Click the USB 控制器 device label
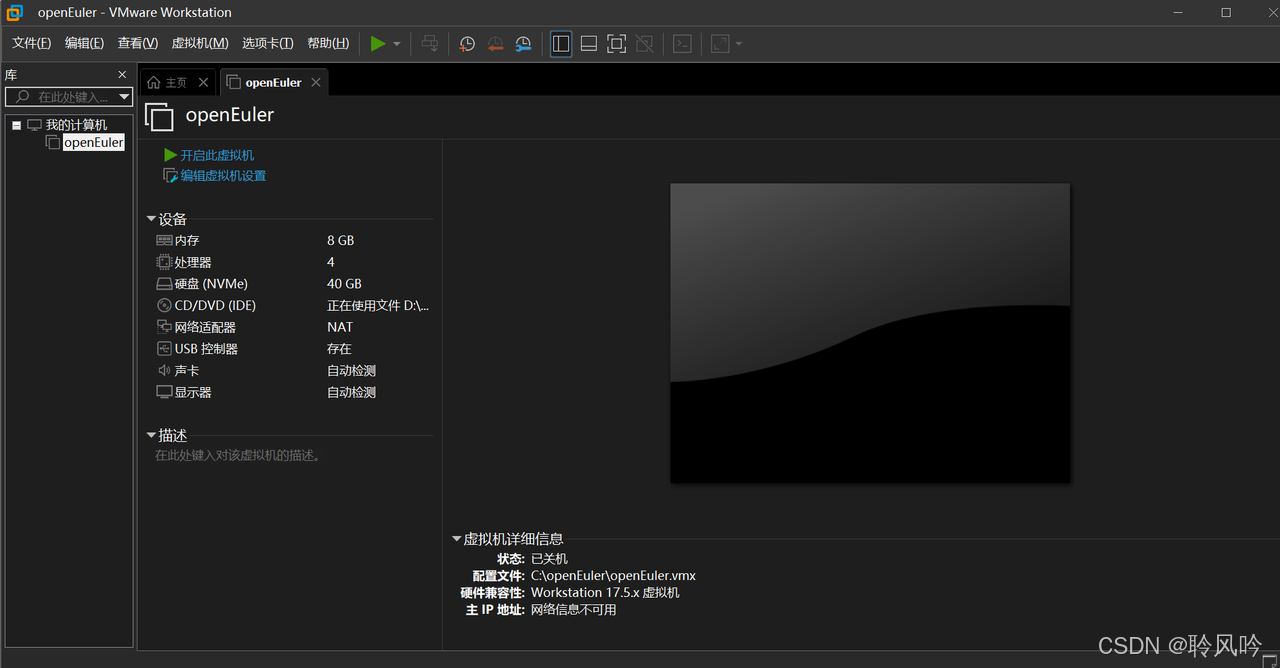Viewport: 1280px width, 668px height. tap(206, 349)
